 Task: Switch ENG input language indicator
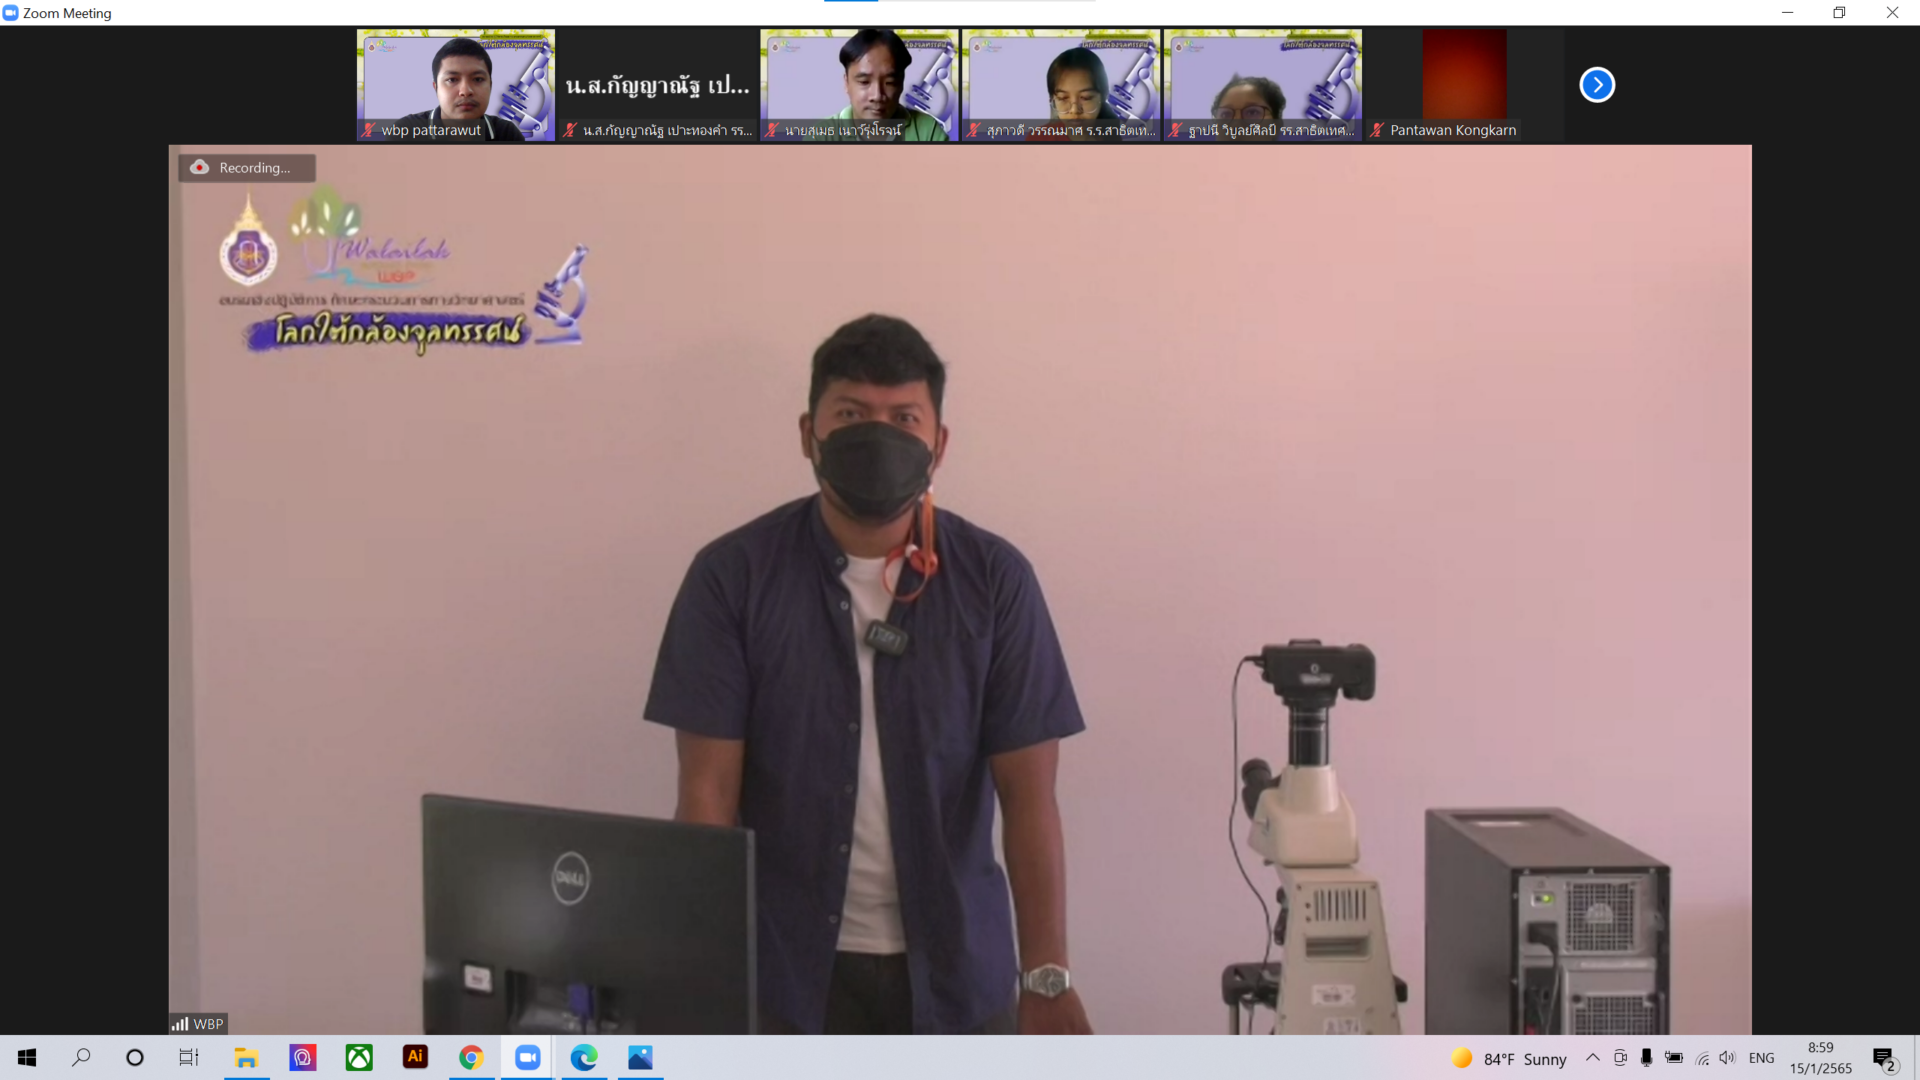(x=1762, y=1058)
